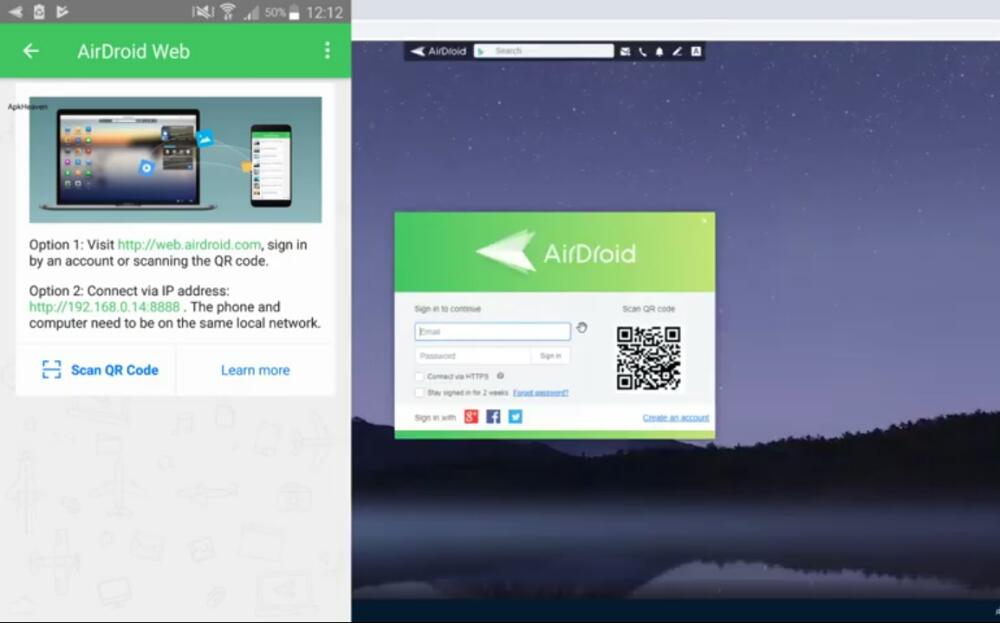Click the 'Scan QR code' label in dialog

pyautogui.click(x=649, y=309)
